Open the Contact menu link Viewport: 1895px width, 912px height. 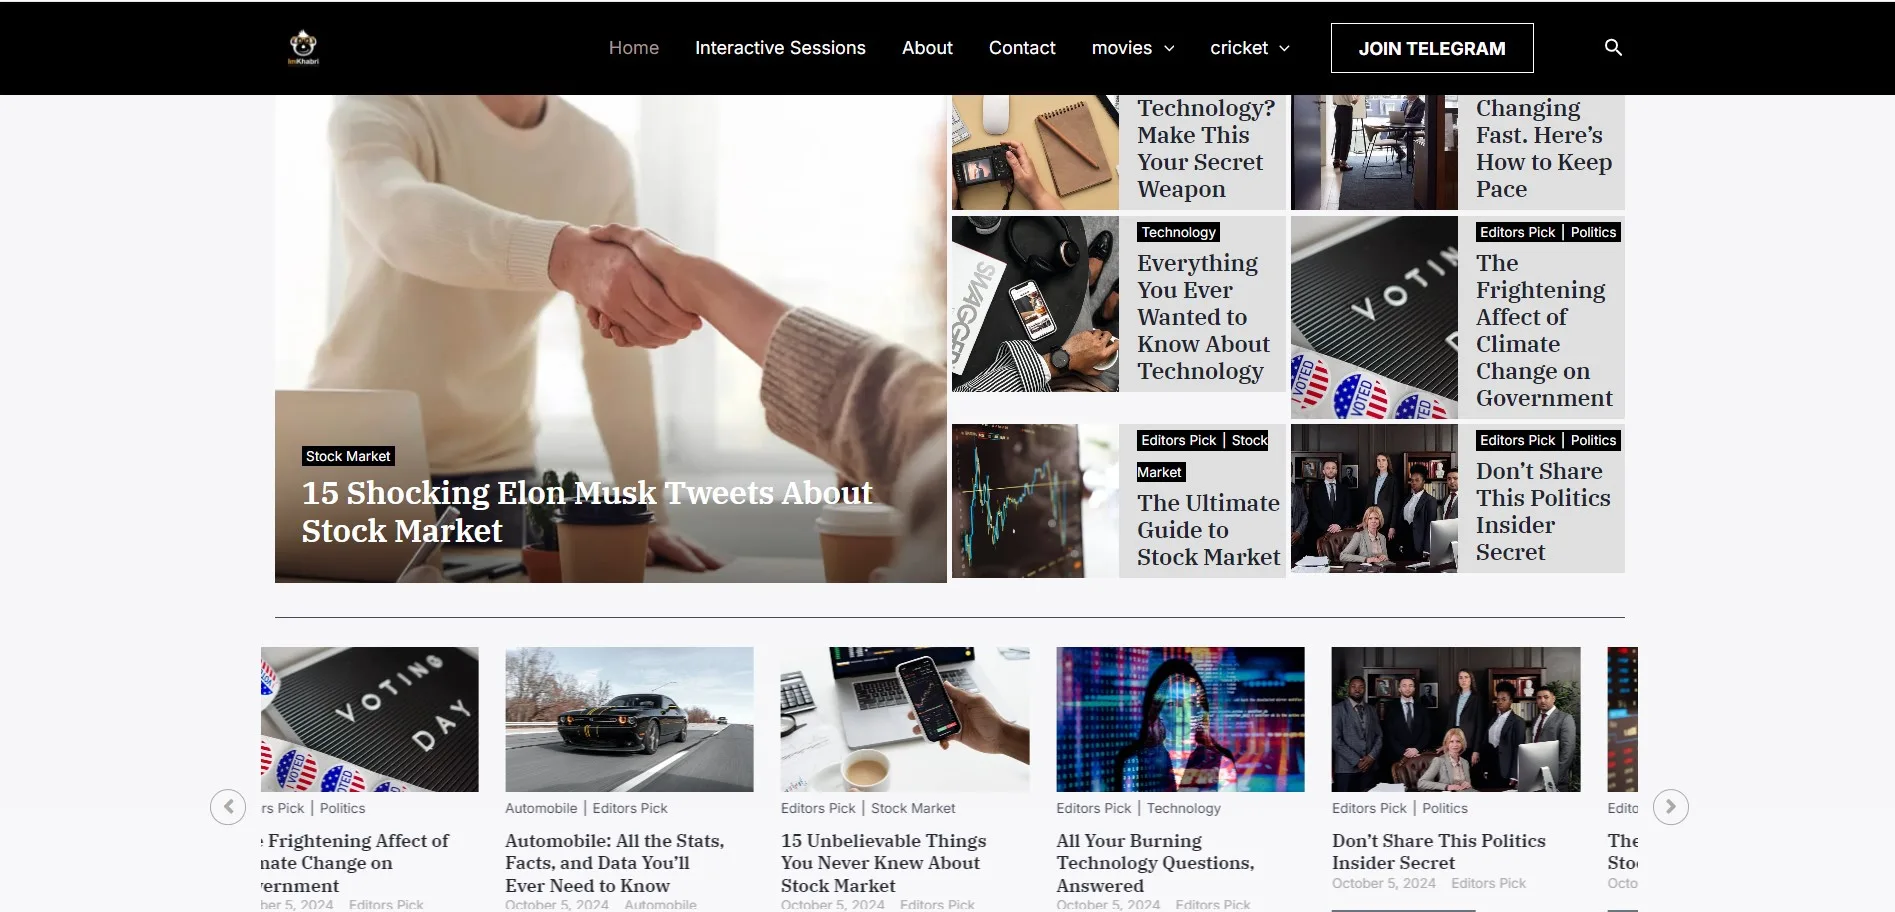(x=1022, y=48)
